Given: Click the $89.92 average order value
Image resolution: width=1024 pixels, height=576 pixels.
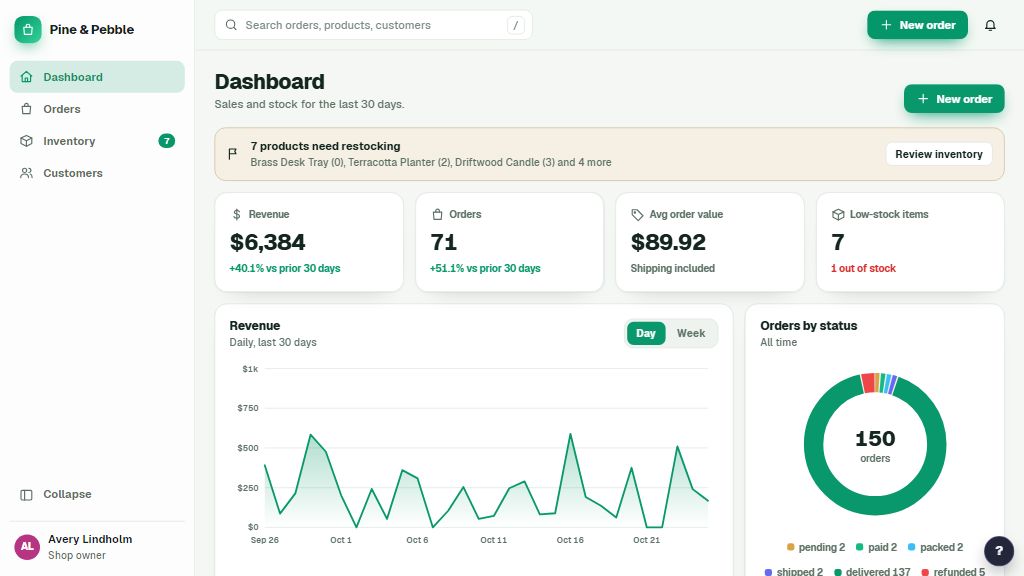Looking at the screenshot, I should pyautogui.click(x=668, y=242).
